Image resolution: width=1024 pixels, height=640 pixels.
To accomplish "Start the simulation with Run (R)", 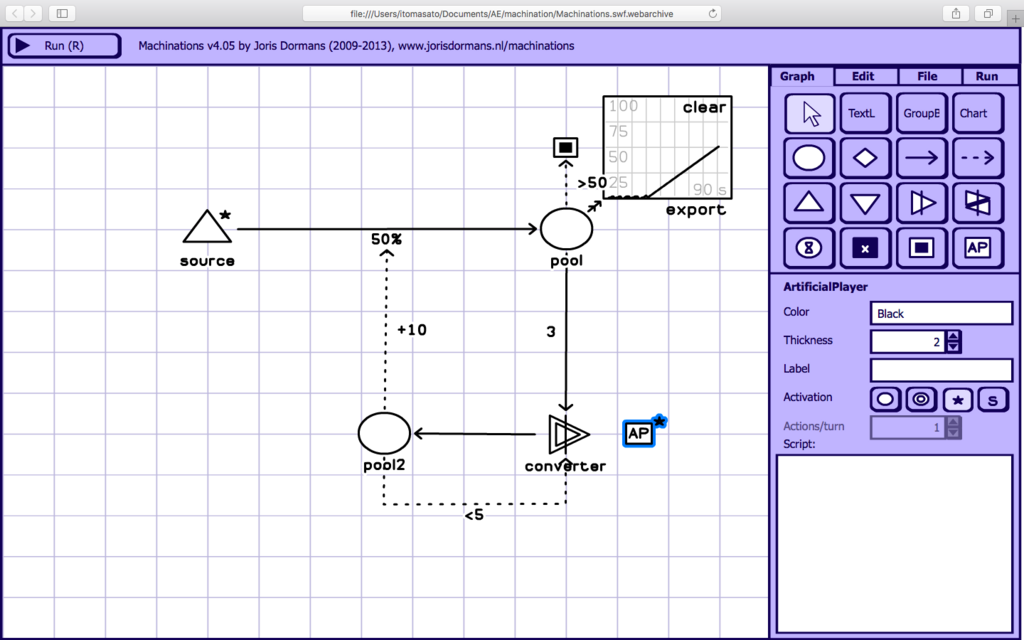I will point(64,46).
